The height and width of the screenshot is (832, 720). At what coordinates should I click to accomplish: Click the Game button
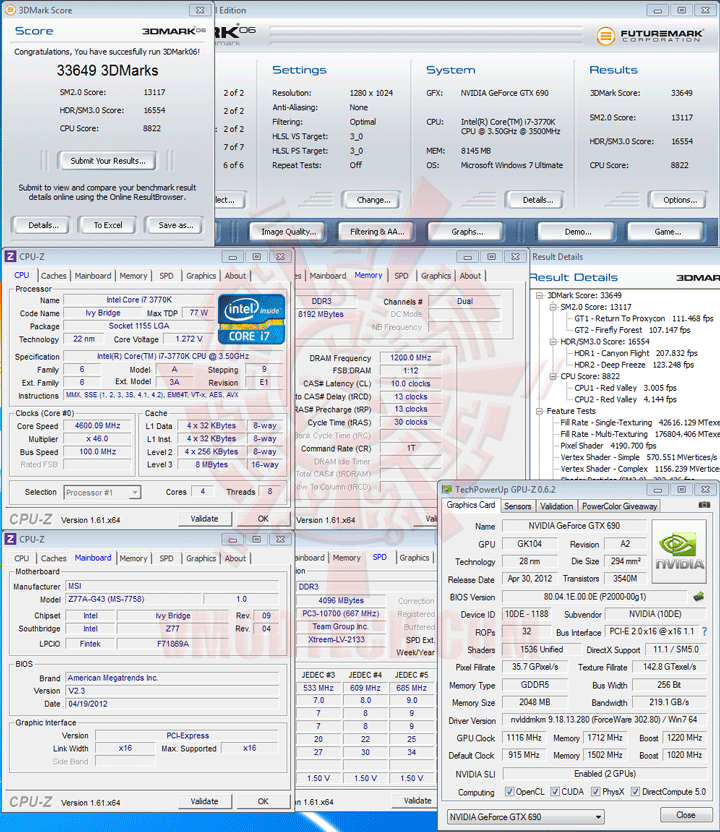point(667,232)
